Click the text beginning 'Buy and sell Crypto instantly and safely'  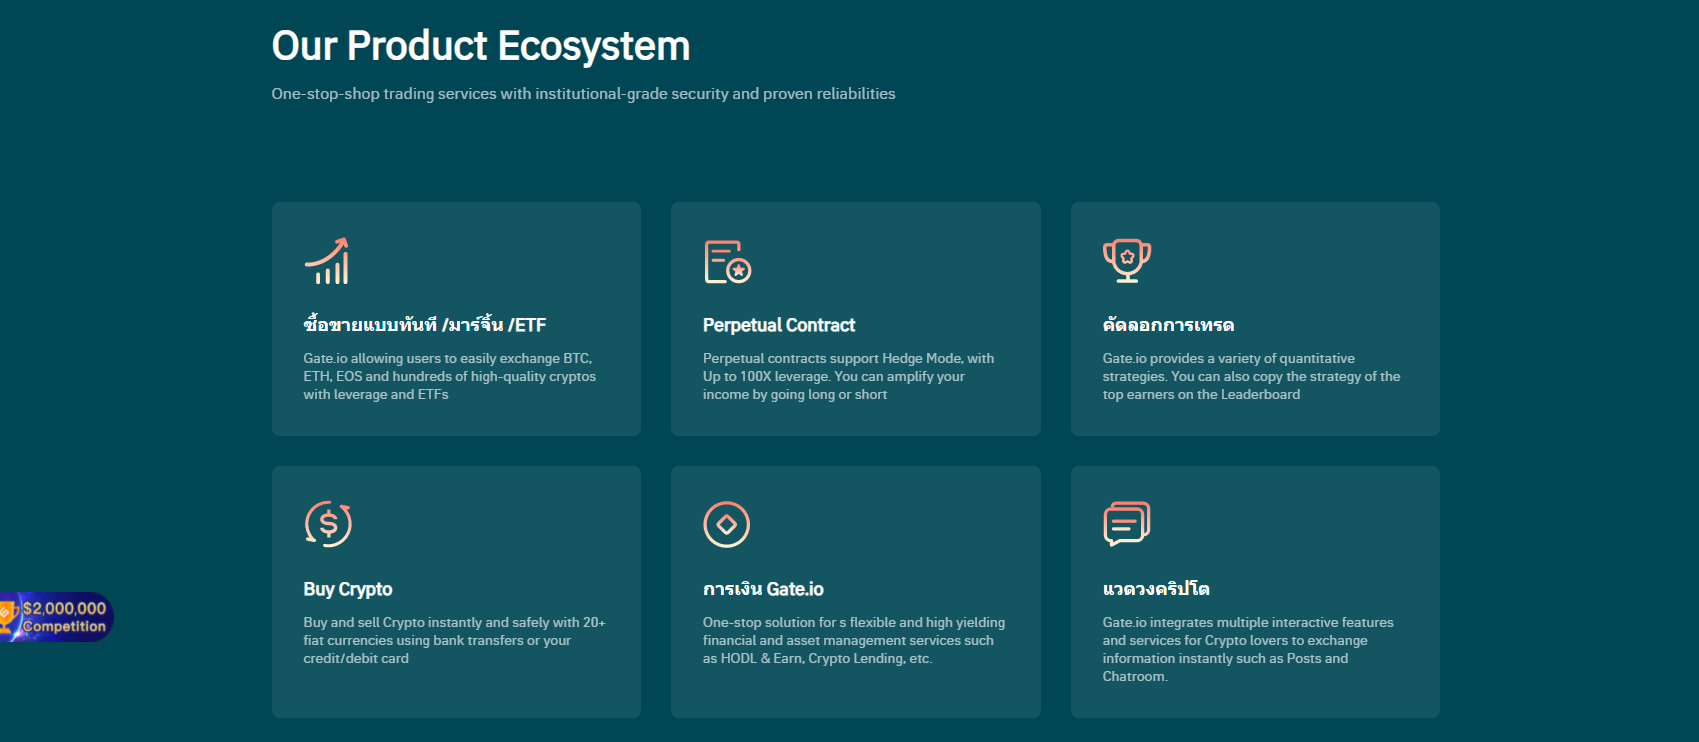coord(454,640)
